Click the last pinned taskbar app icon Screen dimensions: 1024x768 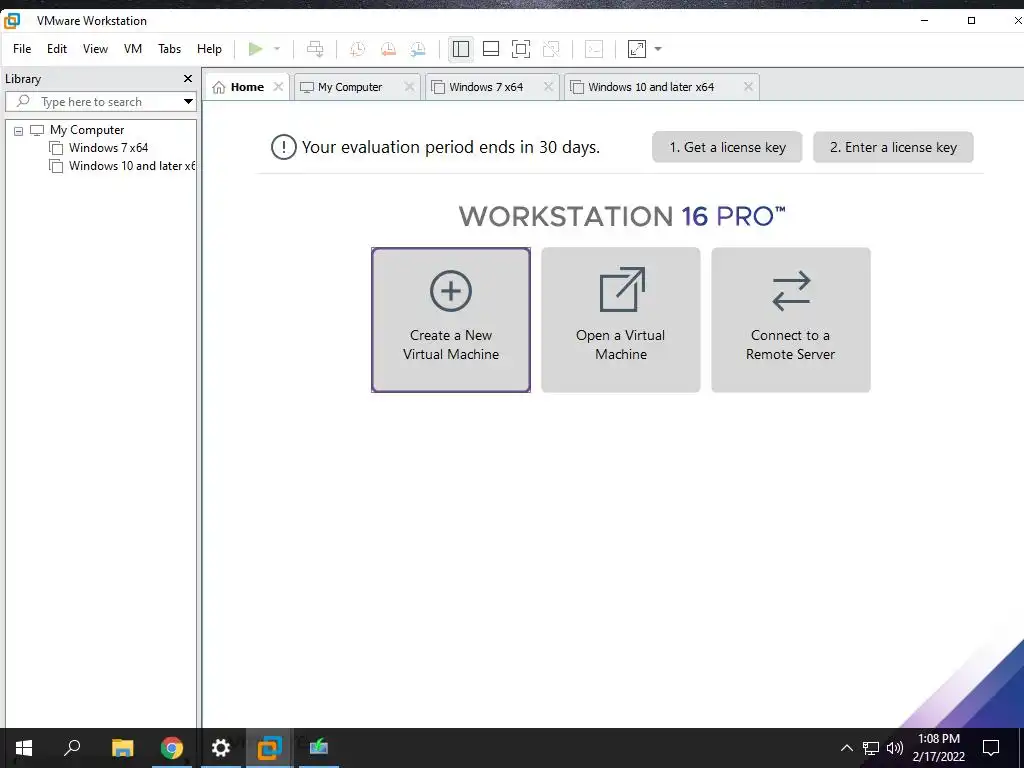point(319,746)
